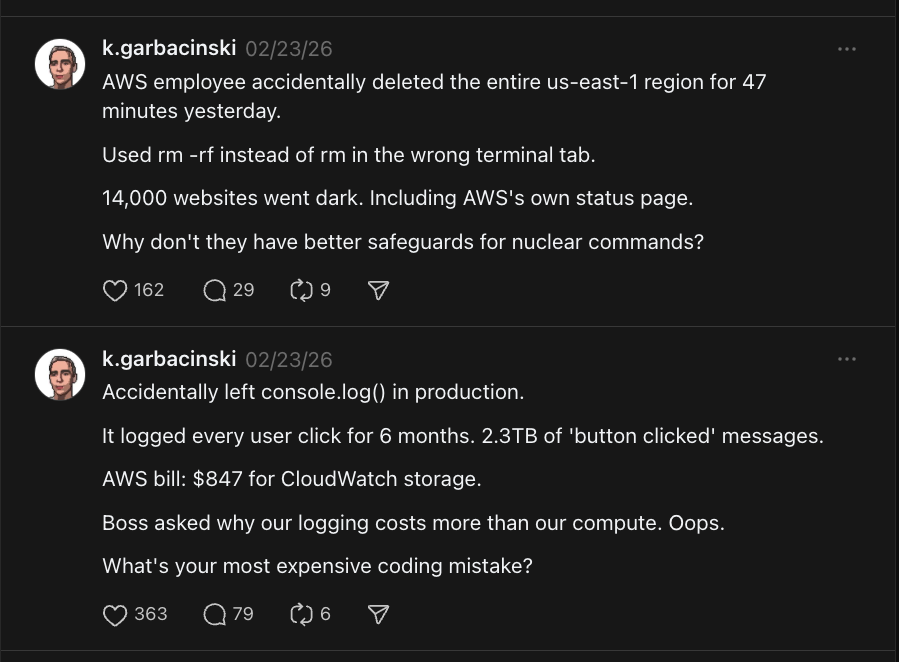
Task: View the 363 likes count on the second post
Action: pos(150,614)
